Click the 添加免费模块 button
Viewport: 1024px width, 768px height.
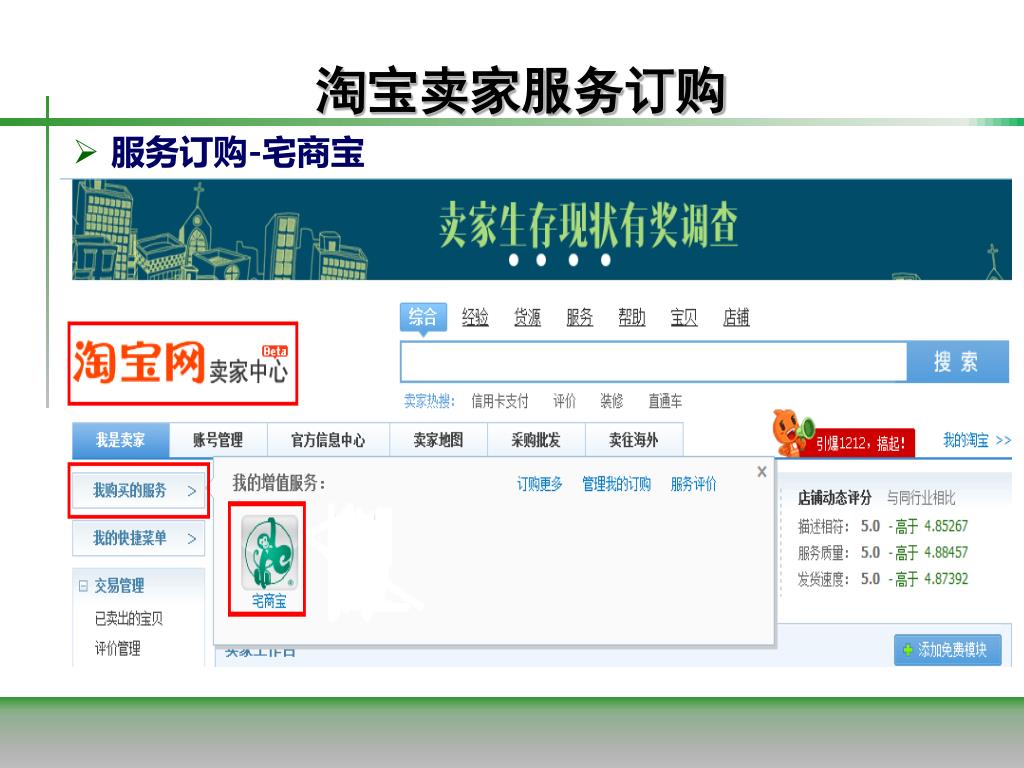click(x=948, y=650)
